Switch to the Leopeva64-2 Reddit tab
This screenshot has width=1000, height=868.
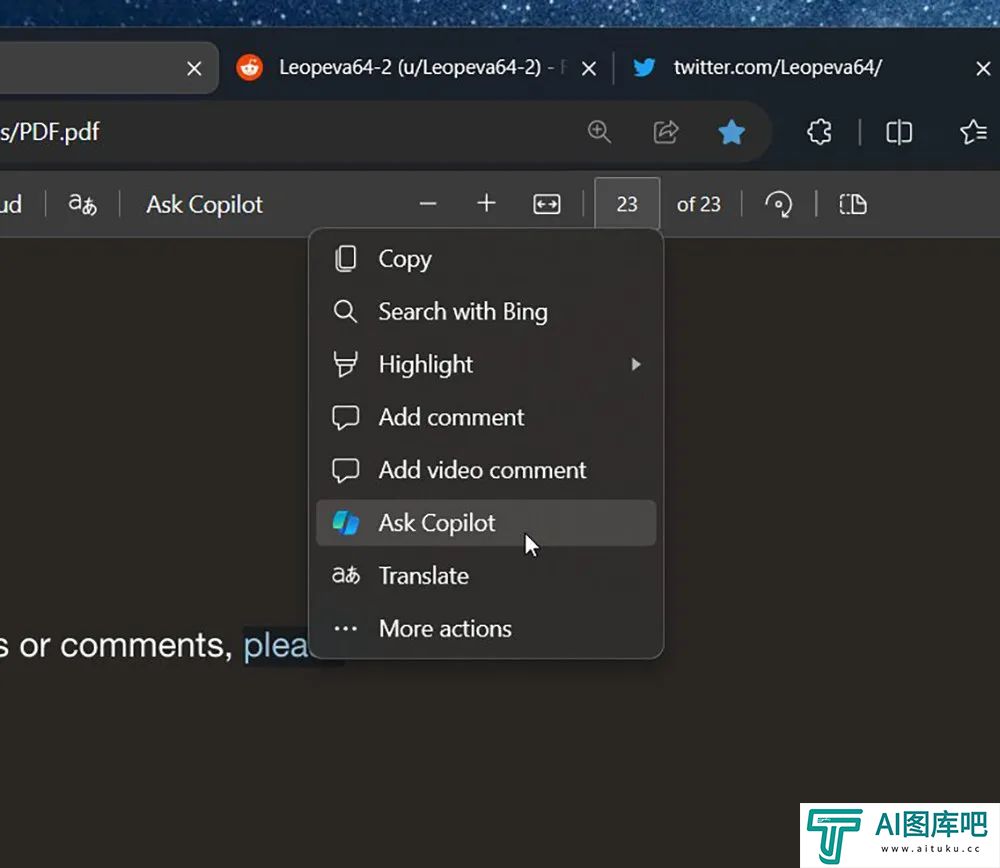click(x=416, y=68)
